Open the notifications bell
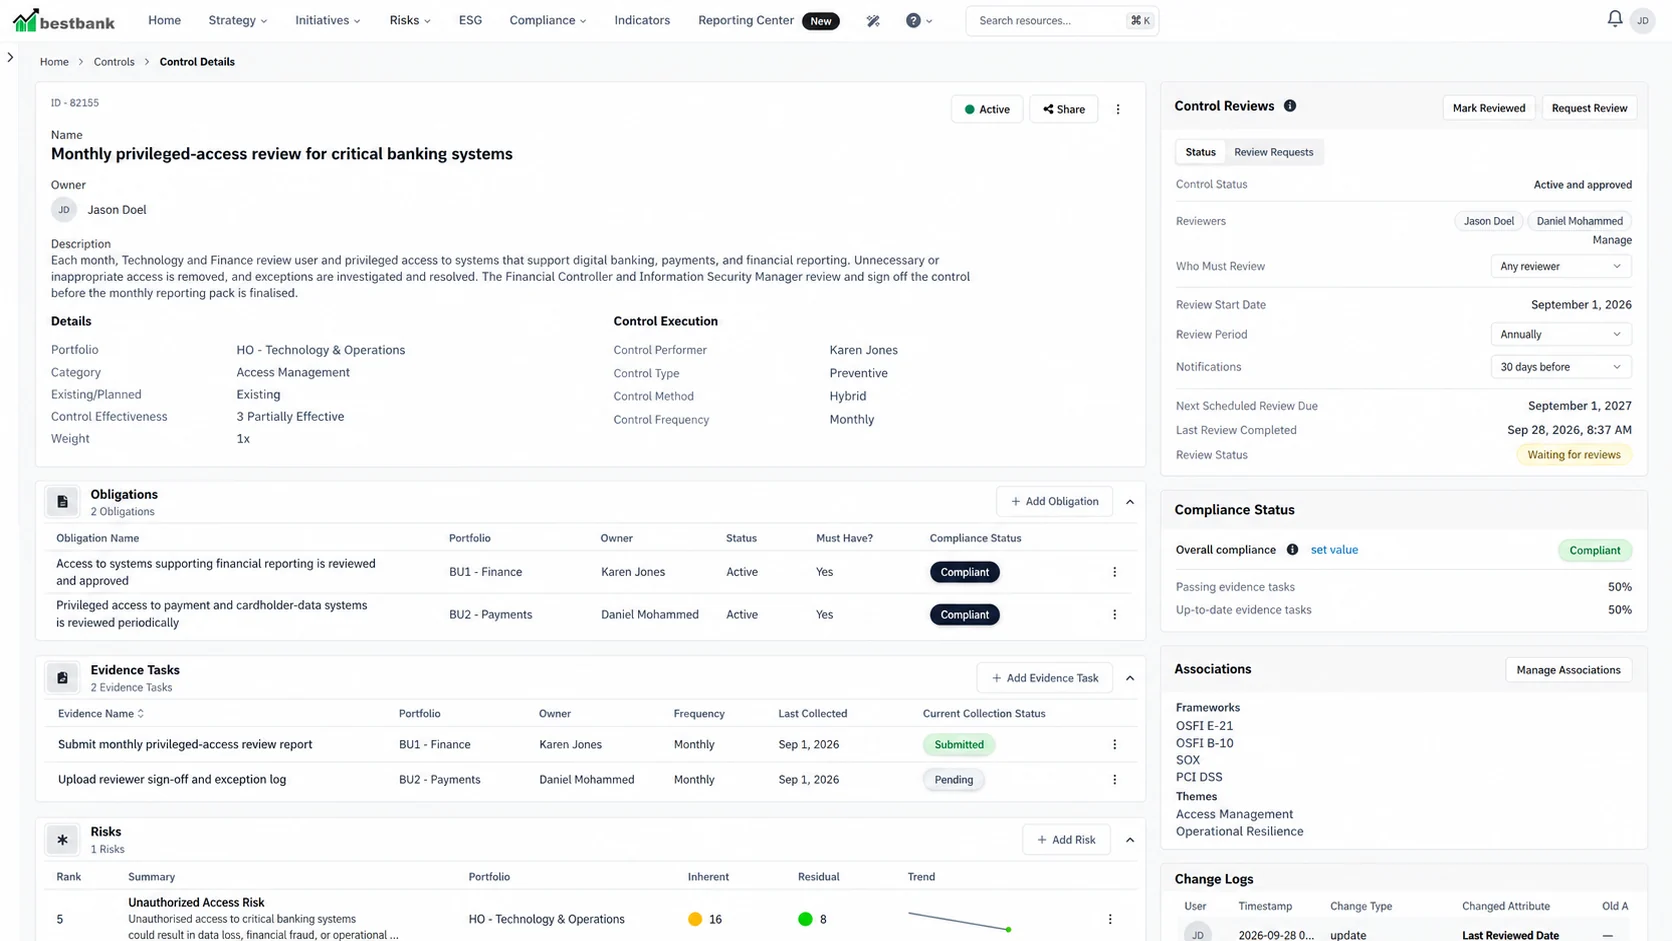The image size is (1672, 941). point(1614,19)
